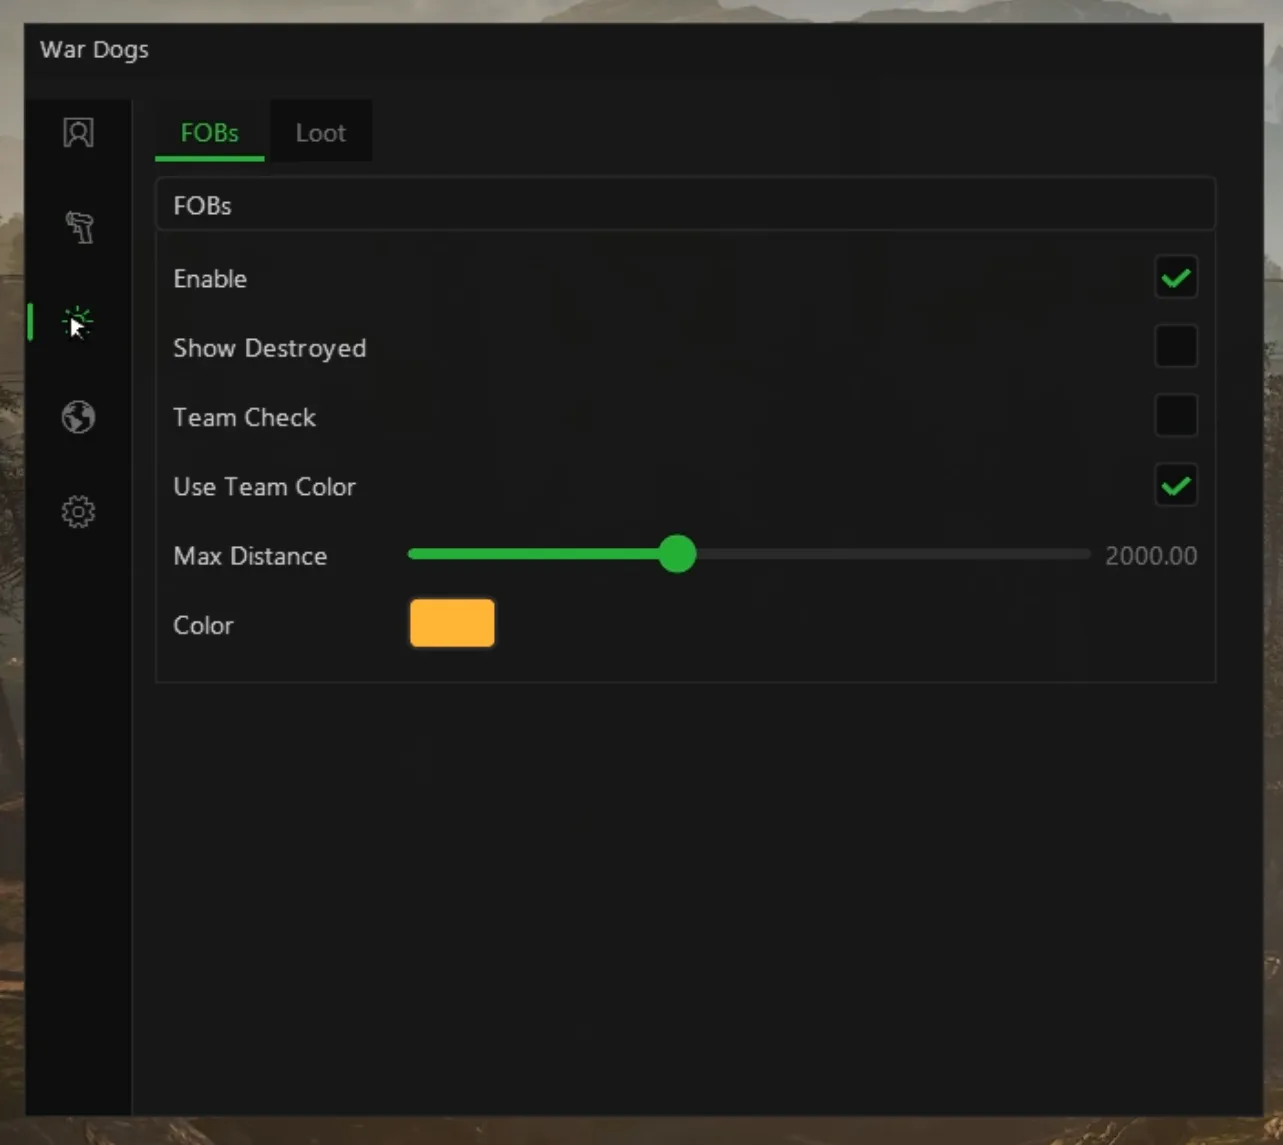Click the Max Distance label
The width and height of the screenshot is (1283, 1145).
250,556
